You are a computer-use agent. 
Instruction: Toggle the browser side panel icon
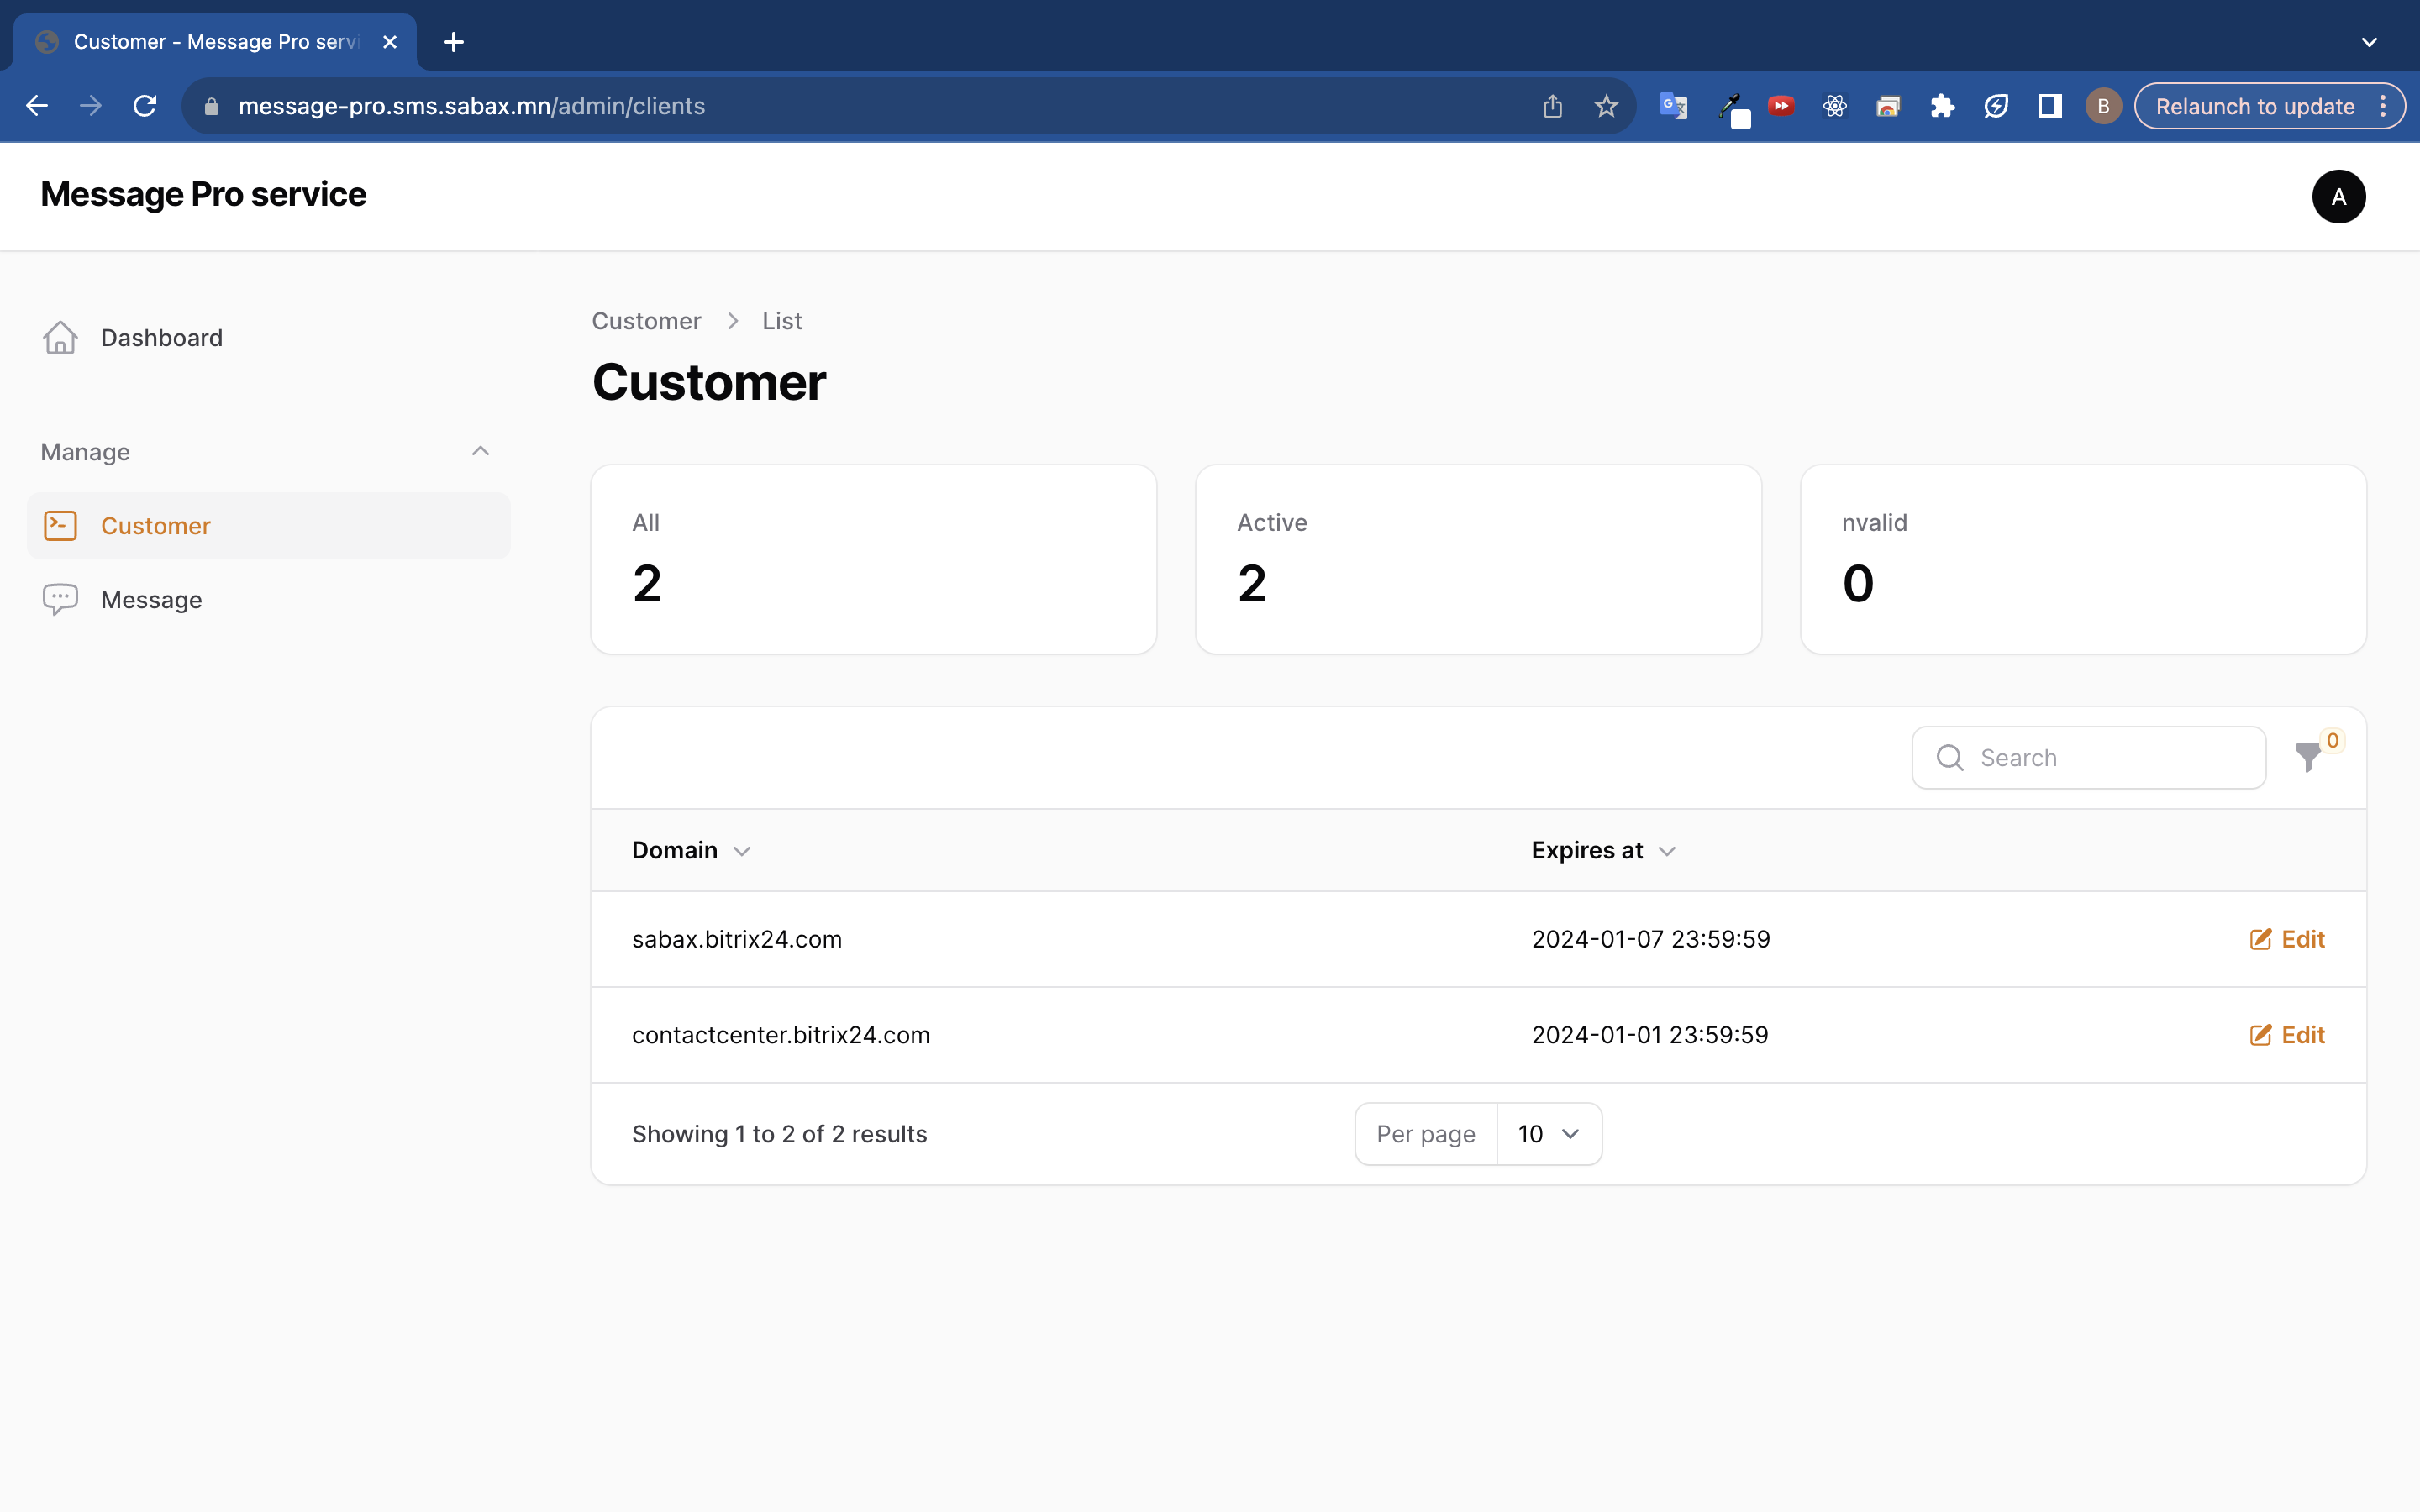click(2049, 106)
